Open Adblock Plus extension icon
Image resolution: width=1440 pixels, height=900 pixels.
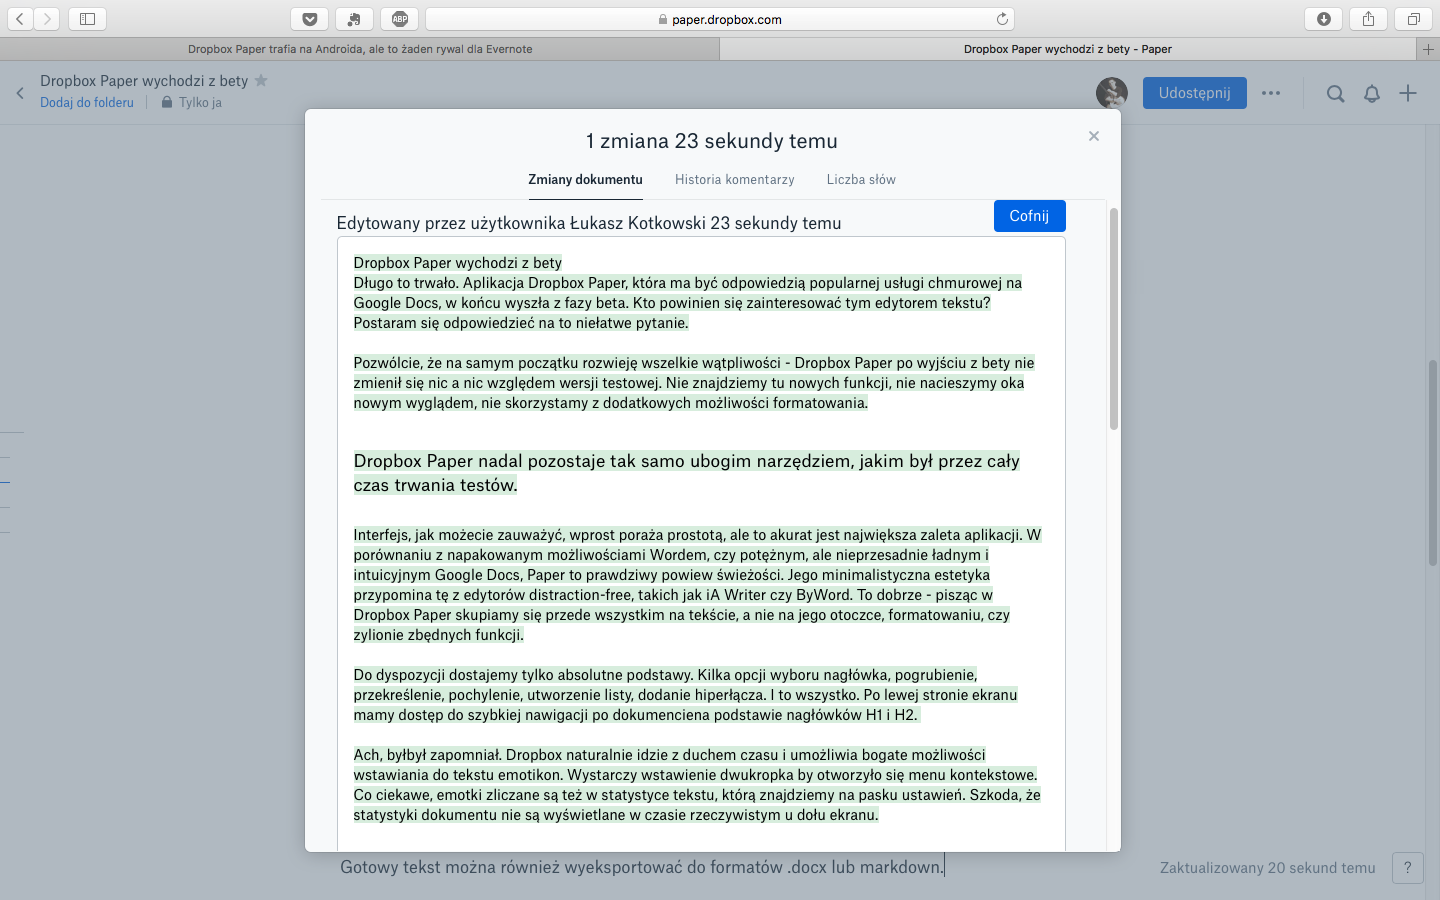click(x=400, y=19)
